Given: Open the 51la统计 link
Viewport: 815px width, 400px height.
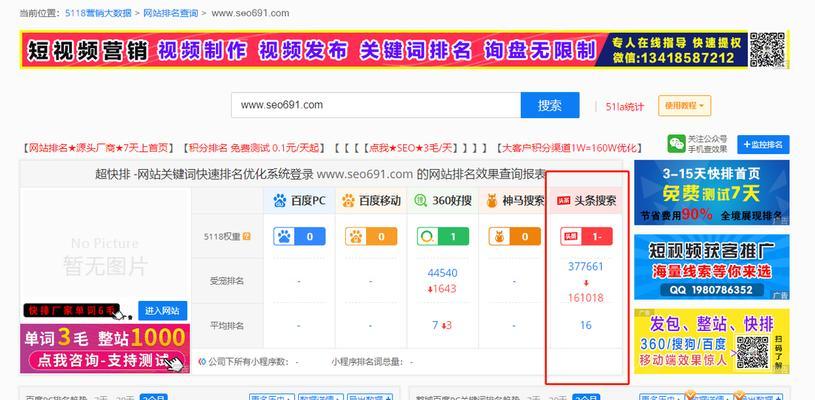Looking at the screenshot, I should 624,106.
